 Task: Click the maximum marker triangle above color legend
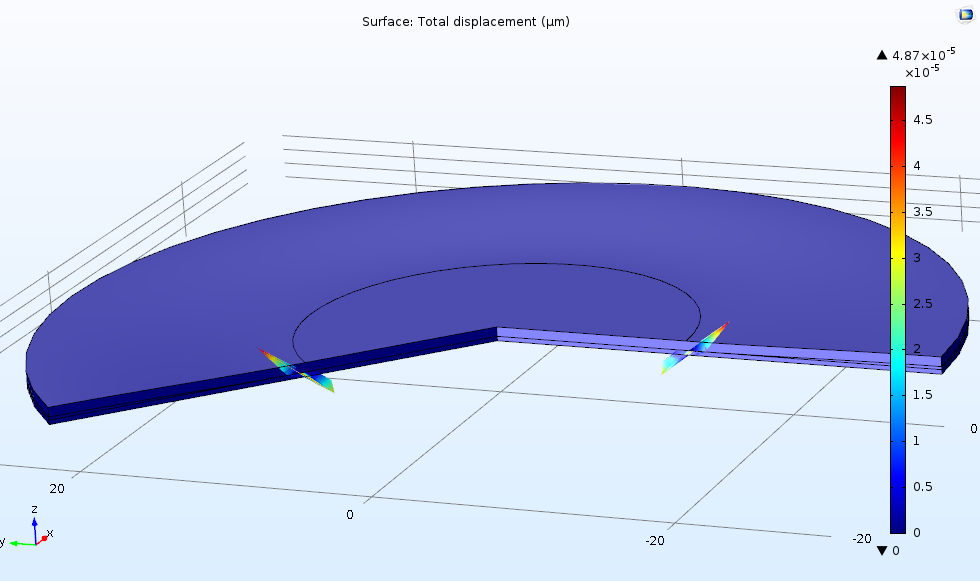[x=881, y=55]
